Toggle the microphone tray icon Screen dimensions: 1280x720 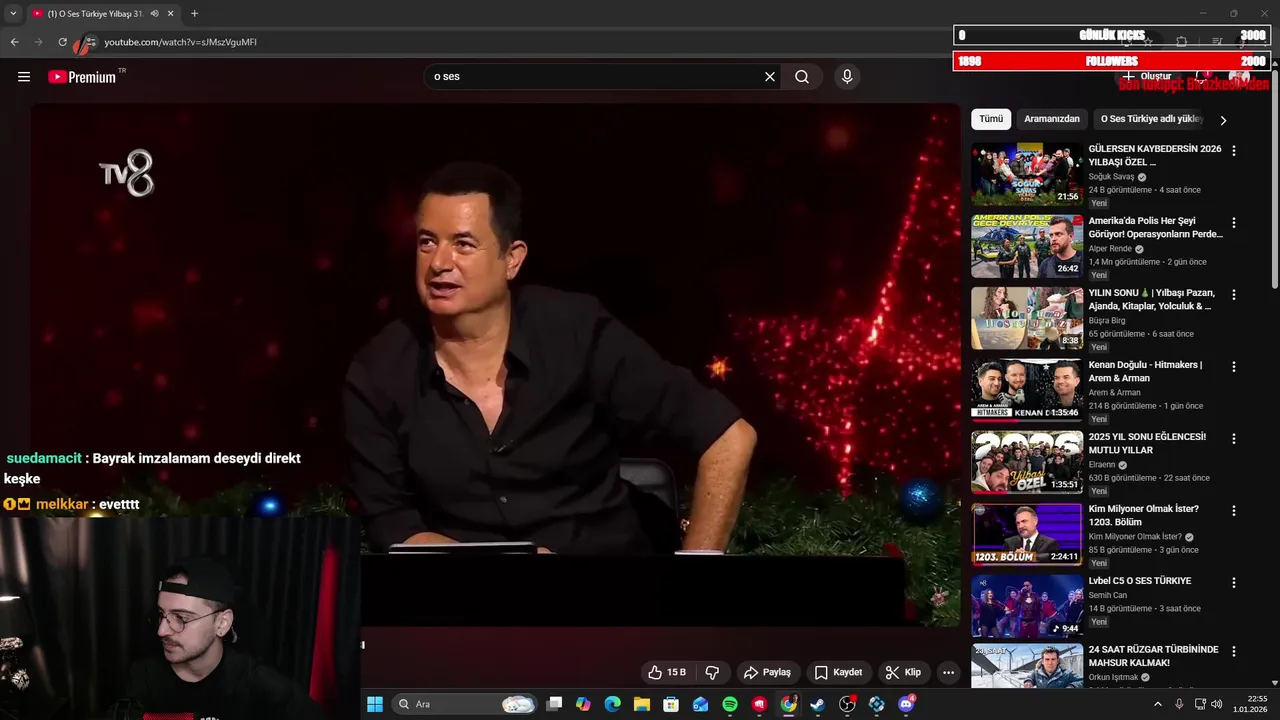[x=1179, y=704]
